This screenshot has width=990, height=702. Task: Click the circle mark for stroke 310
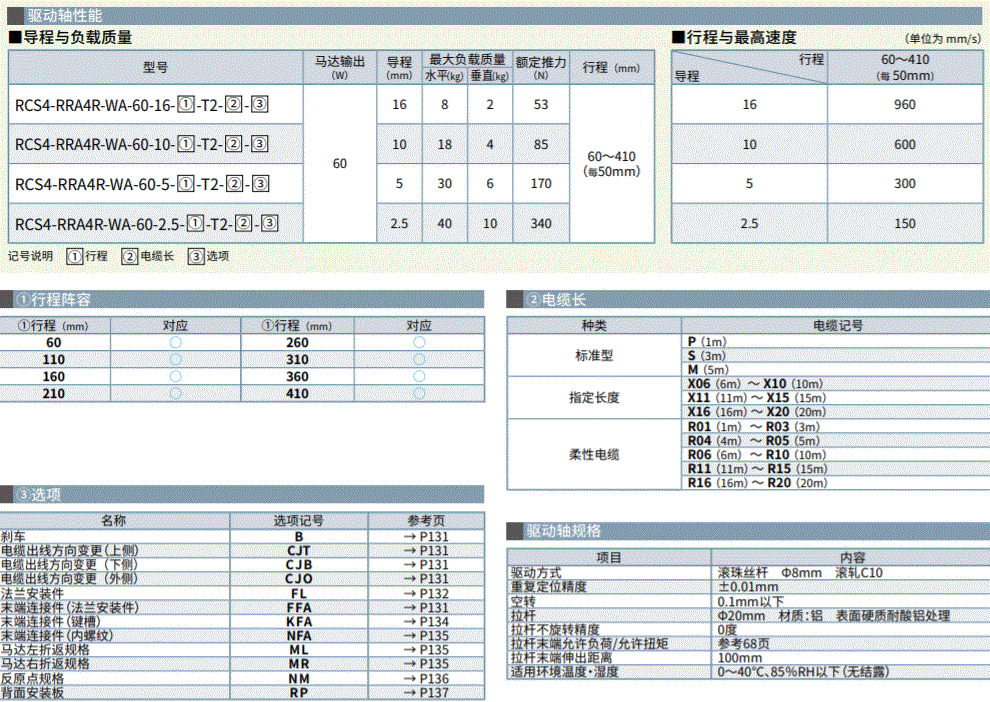419,359
